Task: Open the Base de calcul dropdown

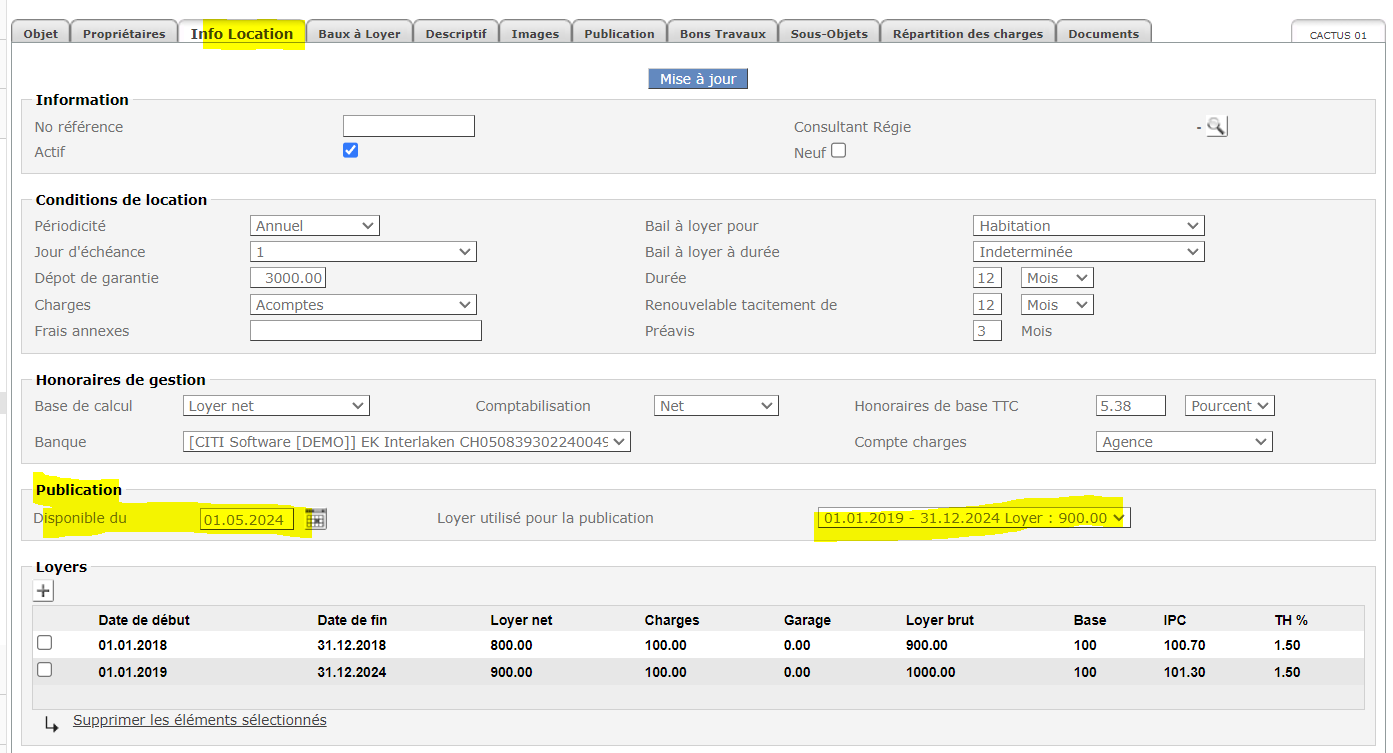Action: coord(277,406)
